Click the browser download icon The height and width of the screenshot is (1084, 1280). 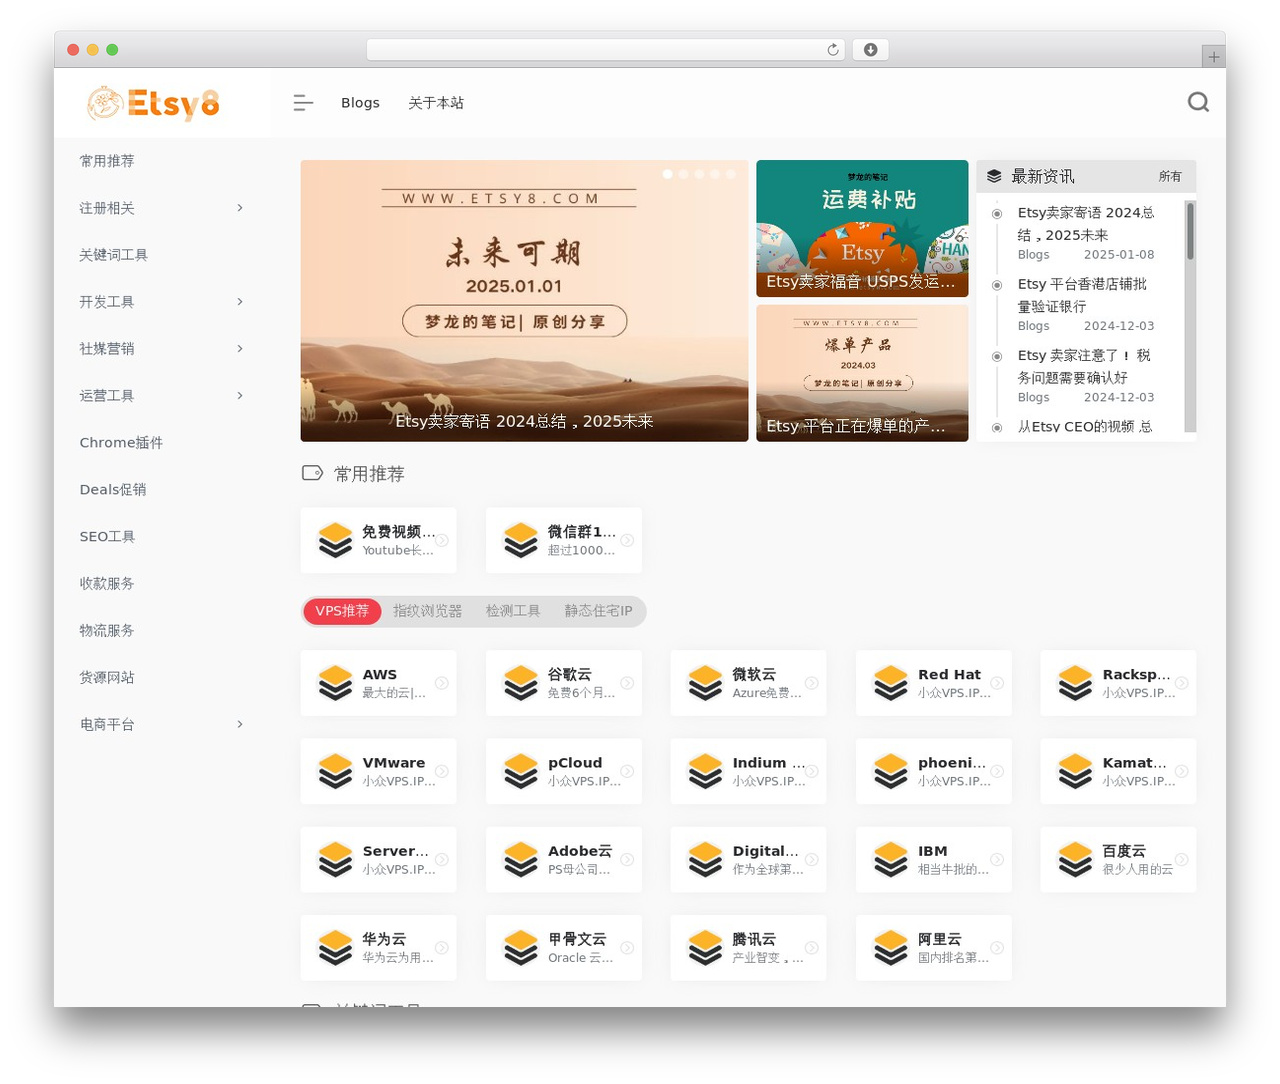pos(870,50)
